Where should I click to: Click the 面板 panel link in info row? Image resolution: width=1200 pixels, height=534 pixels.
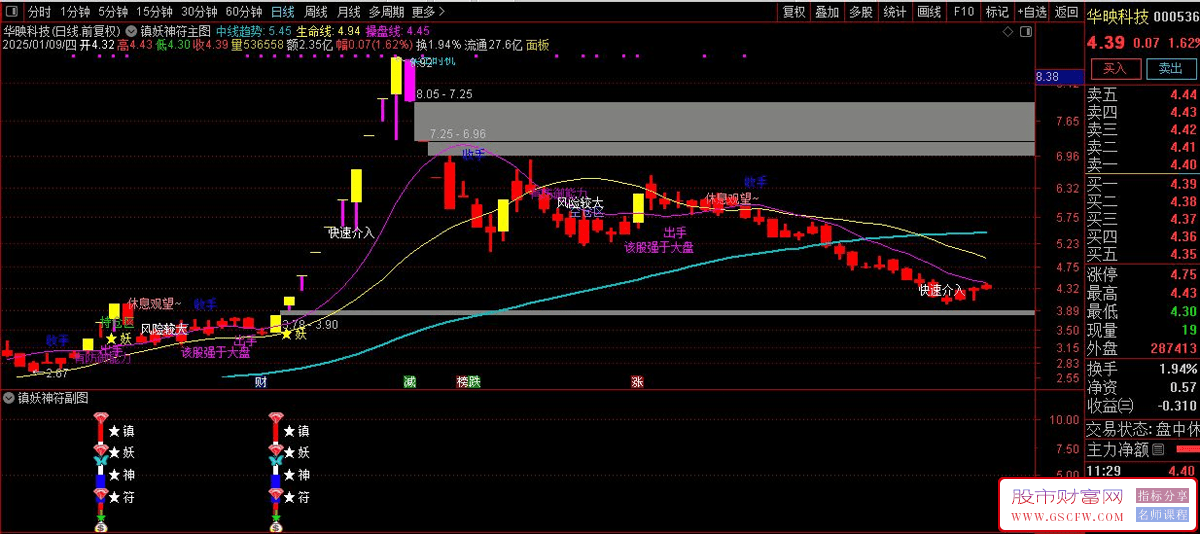click(537, 45)
